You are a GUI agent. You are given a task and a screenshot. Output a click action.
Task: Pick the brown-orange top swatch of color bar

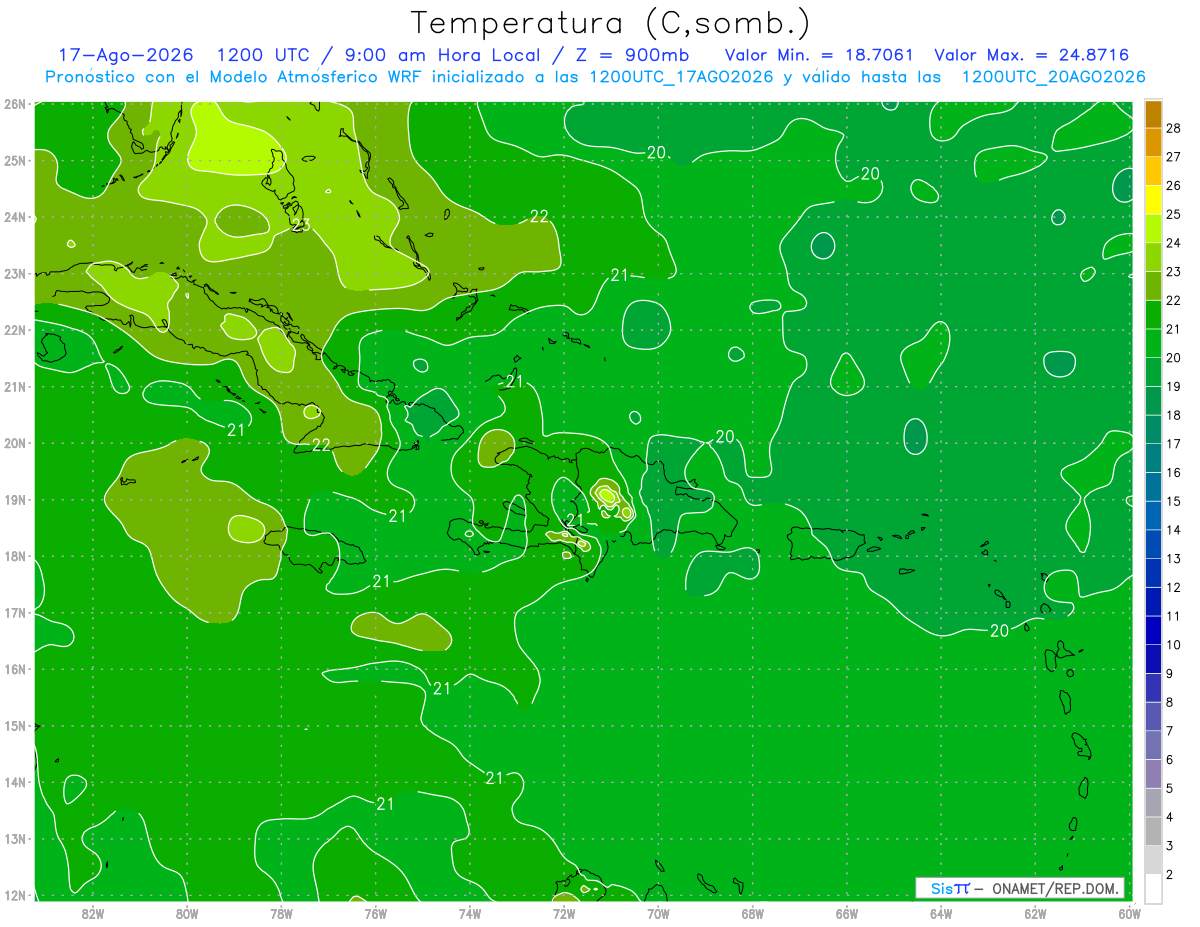coord(1153,114)
